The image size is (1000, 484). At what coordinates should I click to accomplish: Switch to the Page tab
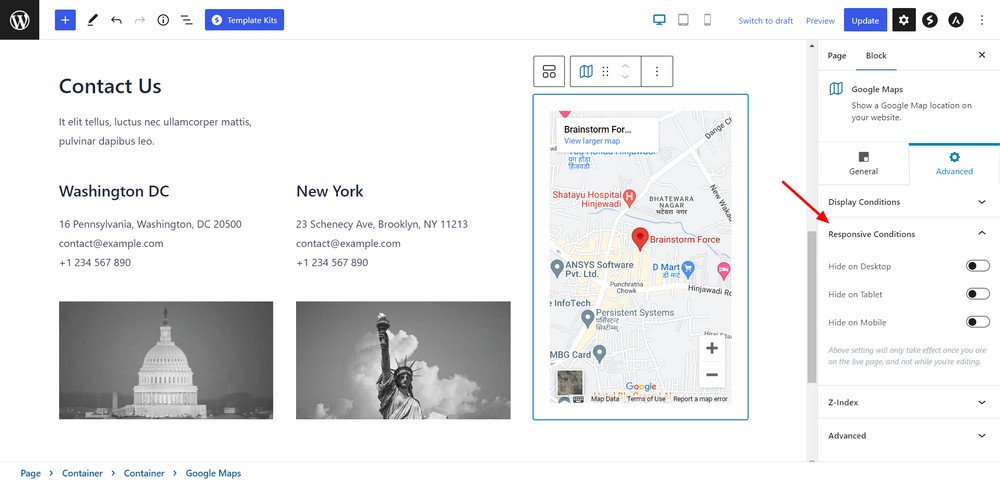tap(837, 56)
